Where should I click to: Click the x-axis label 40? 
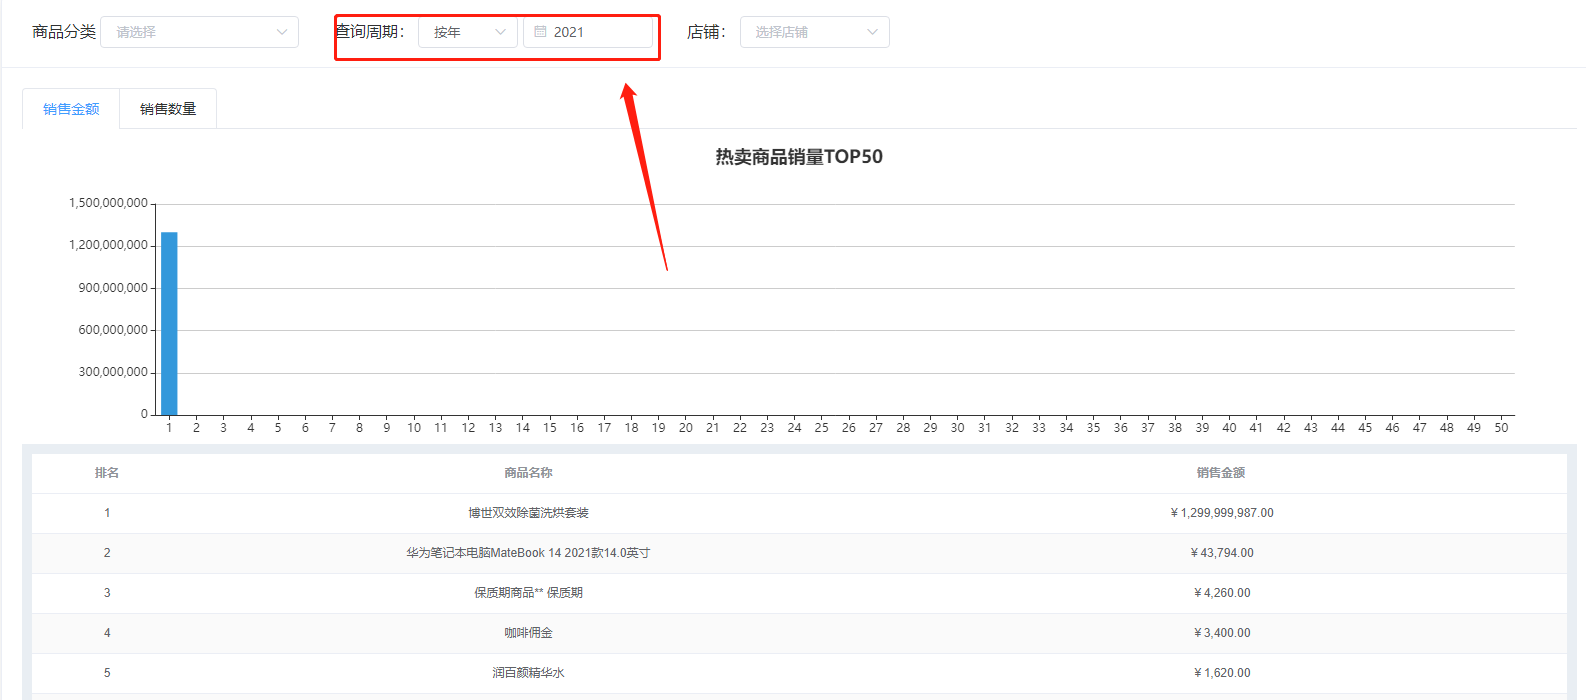tap(1229, 428)
